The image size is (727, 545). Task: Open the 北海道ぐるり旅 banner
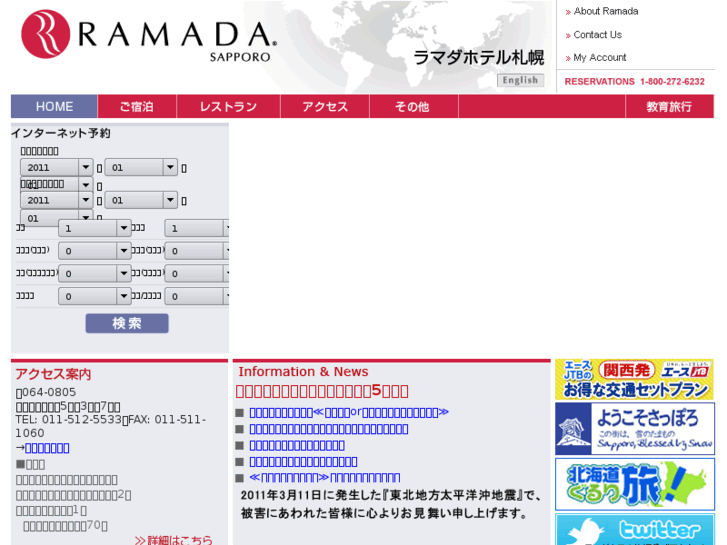(634, 484)
